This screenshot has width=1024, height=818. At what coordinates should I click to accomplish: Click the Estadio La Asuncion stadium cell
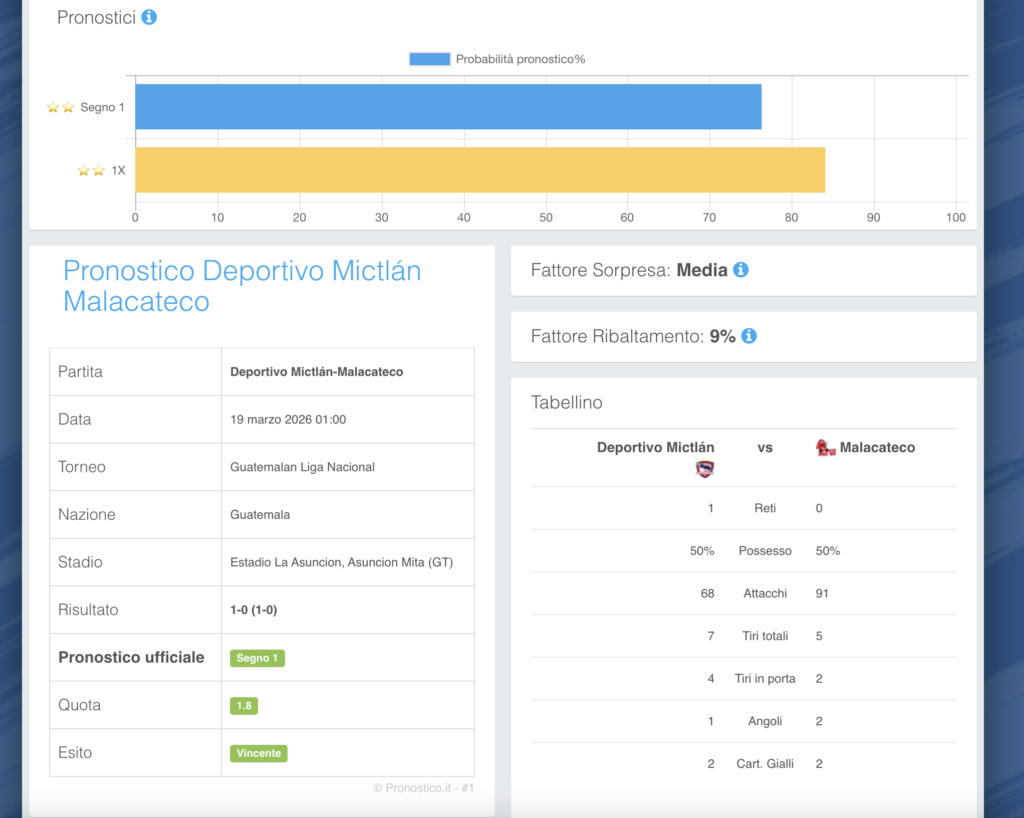[341, 562]
